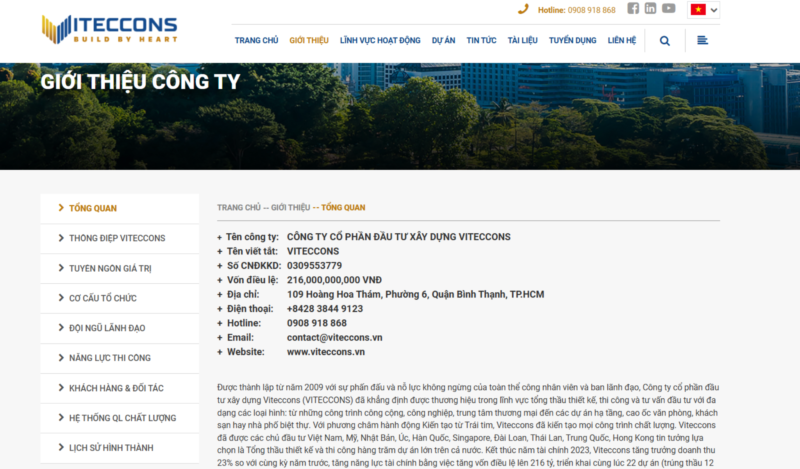The height and width of the screenshot is (469, 800).
Task: Click chevron beside THÔNG ĐIỆP VITECCONS
Action: 61,238
